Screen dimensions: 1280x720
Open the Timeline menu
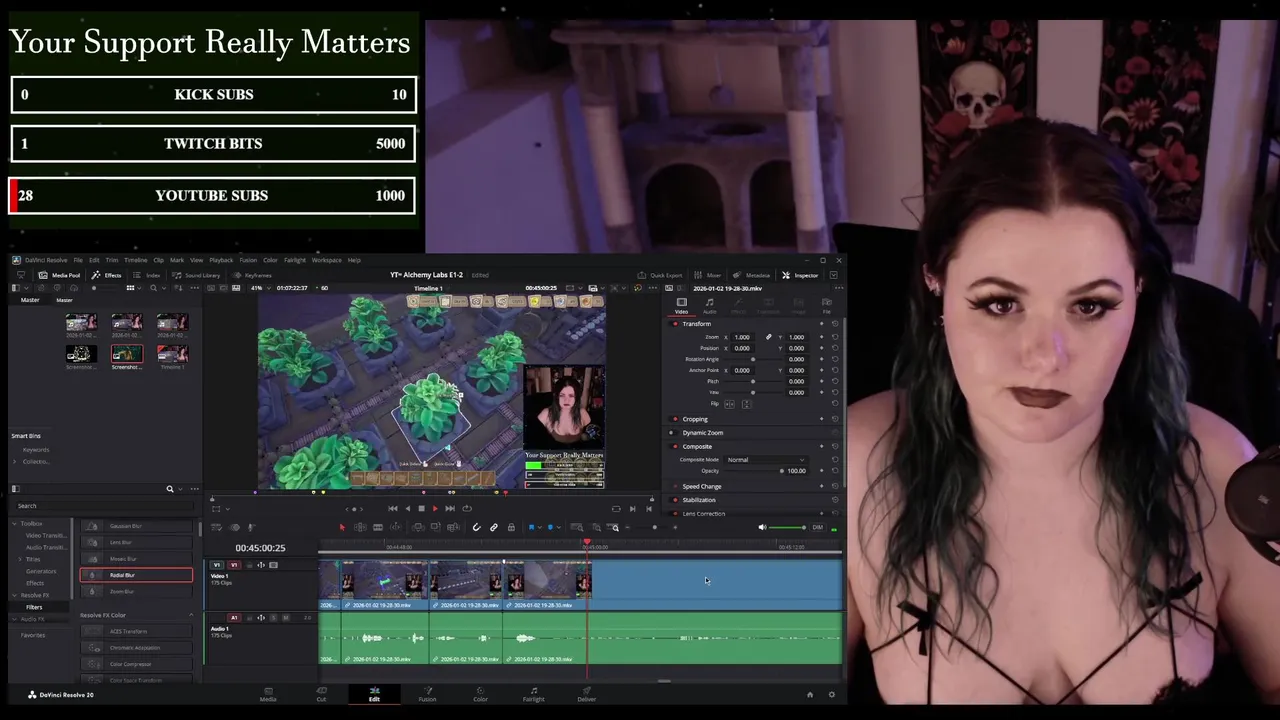tap(136, 260)
